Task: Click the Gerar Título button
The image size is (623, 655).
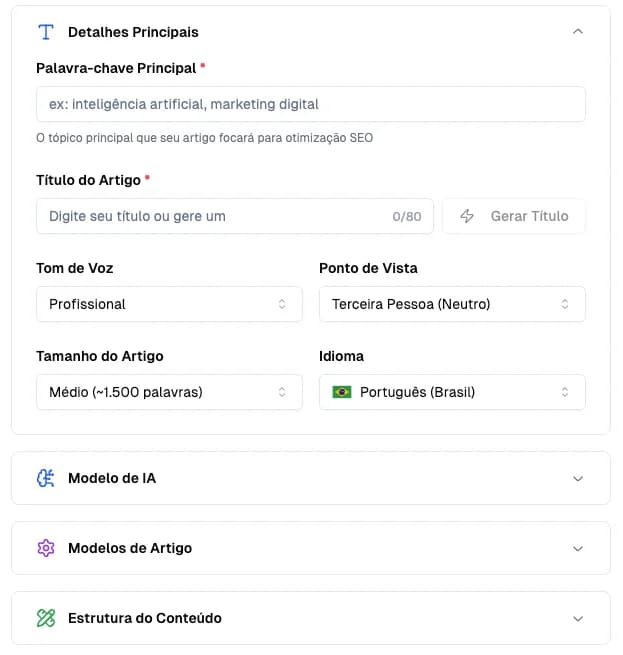Action: 514,216
